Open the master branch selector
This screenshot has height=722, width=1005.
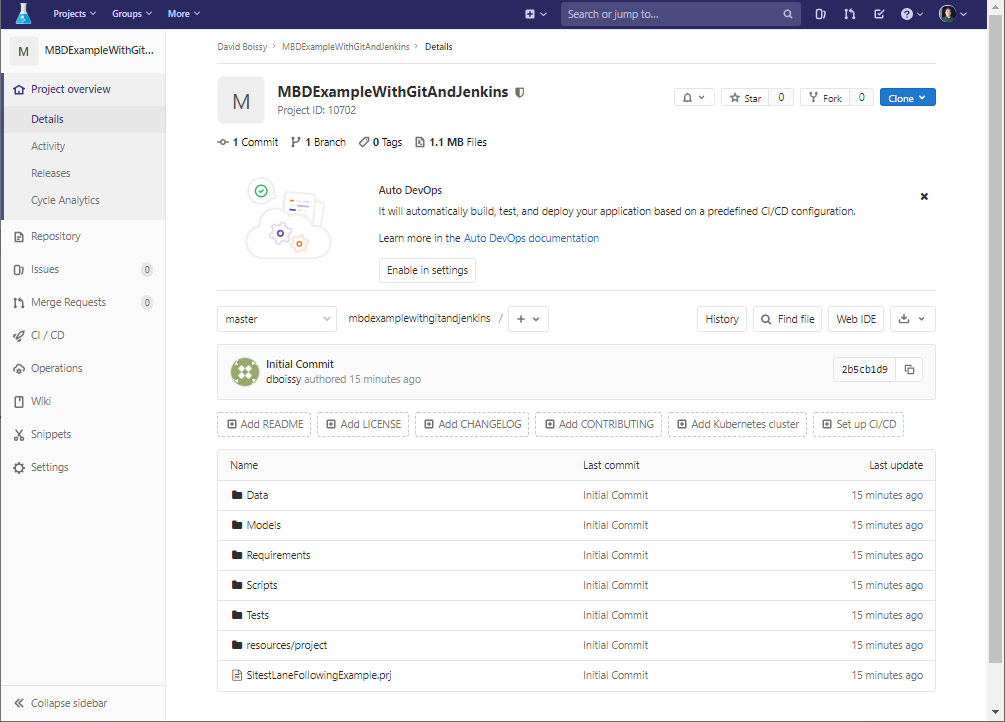tap(276, 319)
